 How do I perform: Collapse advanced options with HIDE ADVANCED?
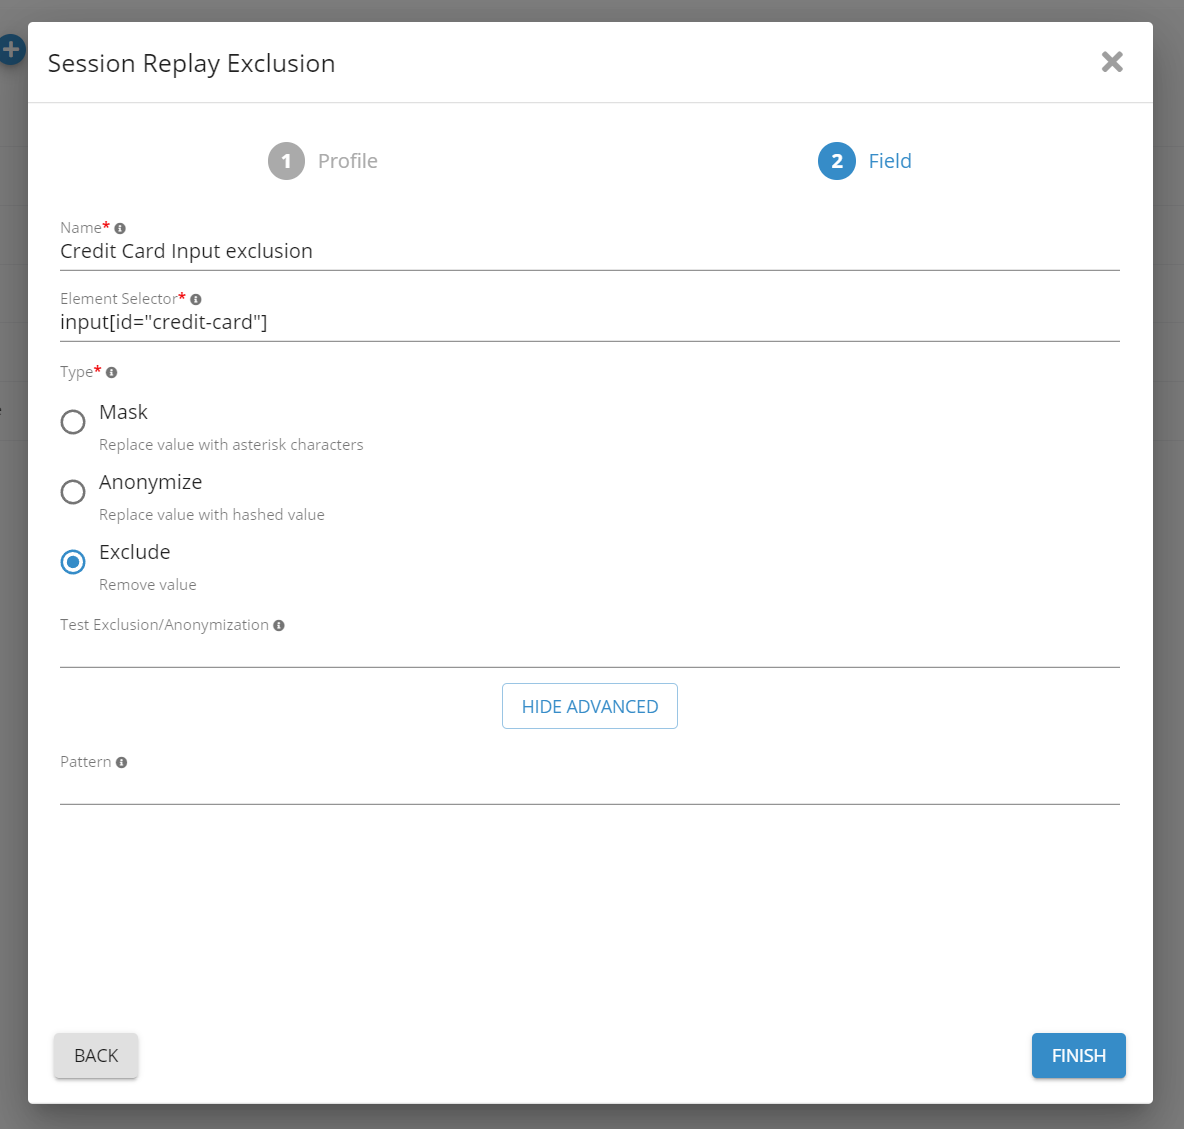(x=589, y=706)
